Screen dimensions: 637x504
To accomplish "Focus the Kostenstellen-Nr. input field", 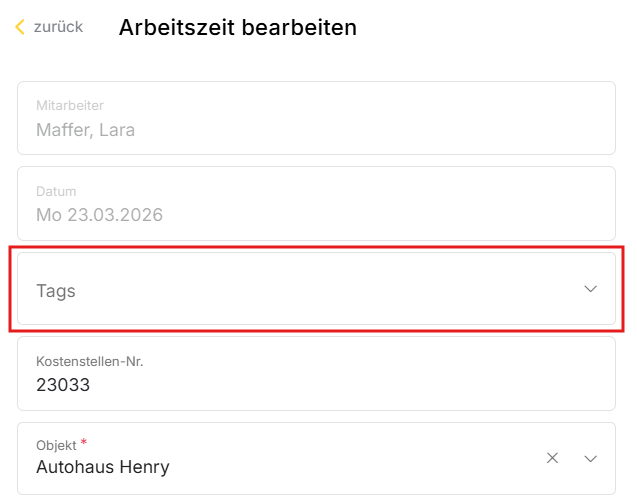I will click(x=316, y=373).
